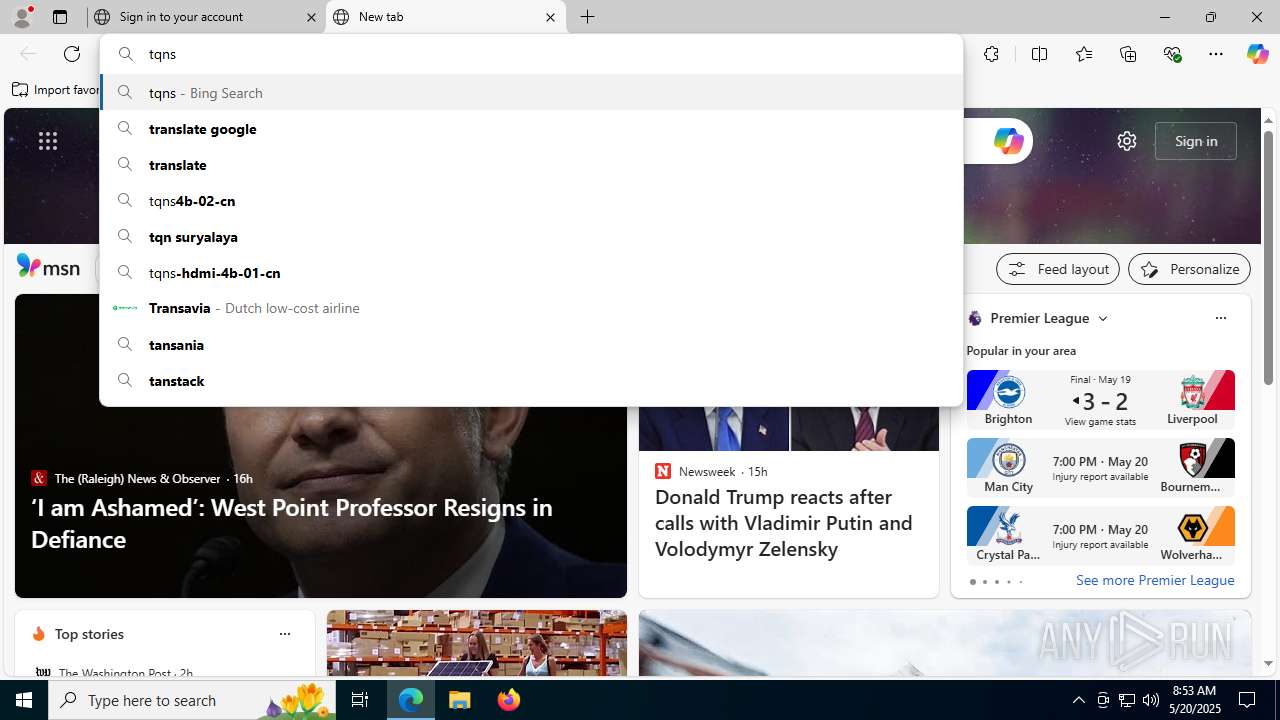Choose the 'translate' suggestion

click(531, 164)
